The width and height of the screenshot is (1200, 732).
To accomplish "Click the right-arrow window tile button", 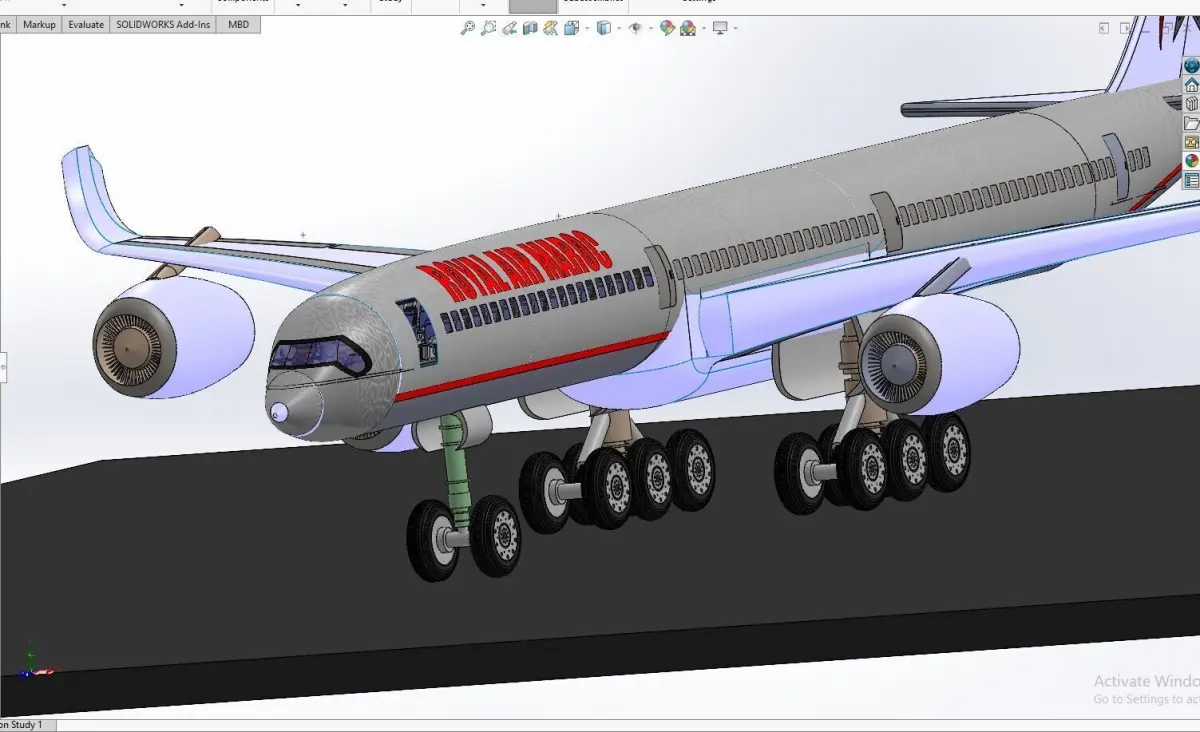I will [1126, 28].
